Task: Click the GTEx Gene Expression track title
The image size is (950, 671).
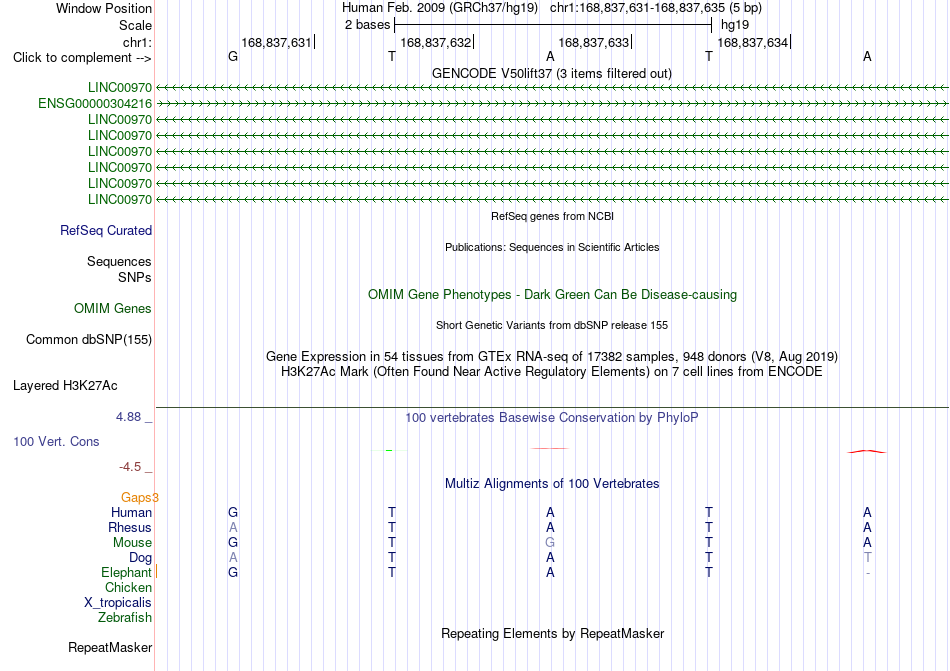Action: point(552,357)
